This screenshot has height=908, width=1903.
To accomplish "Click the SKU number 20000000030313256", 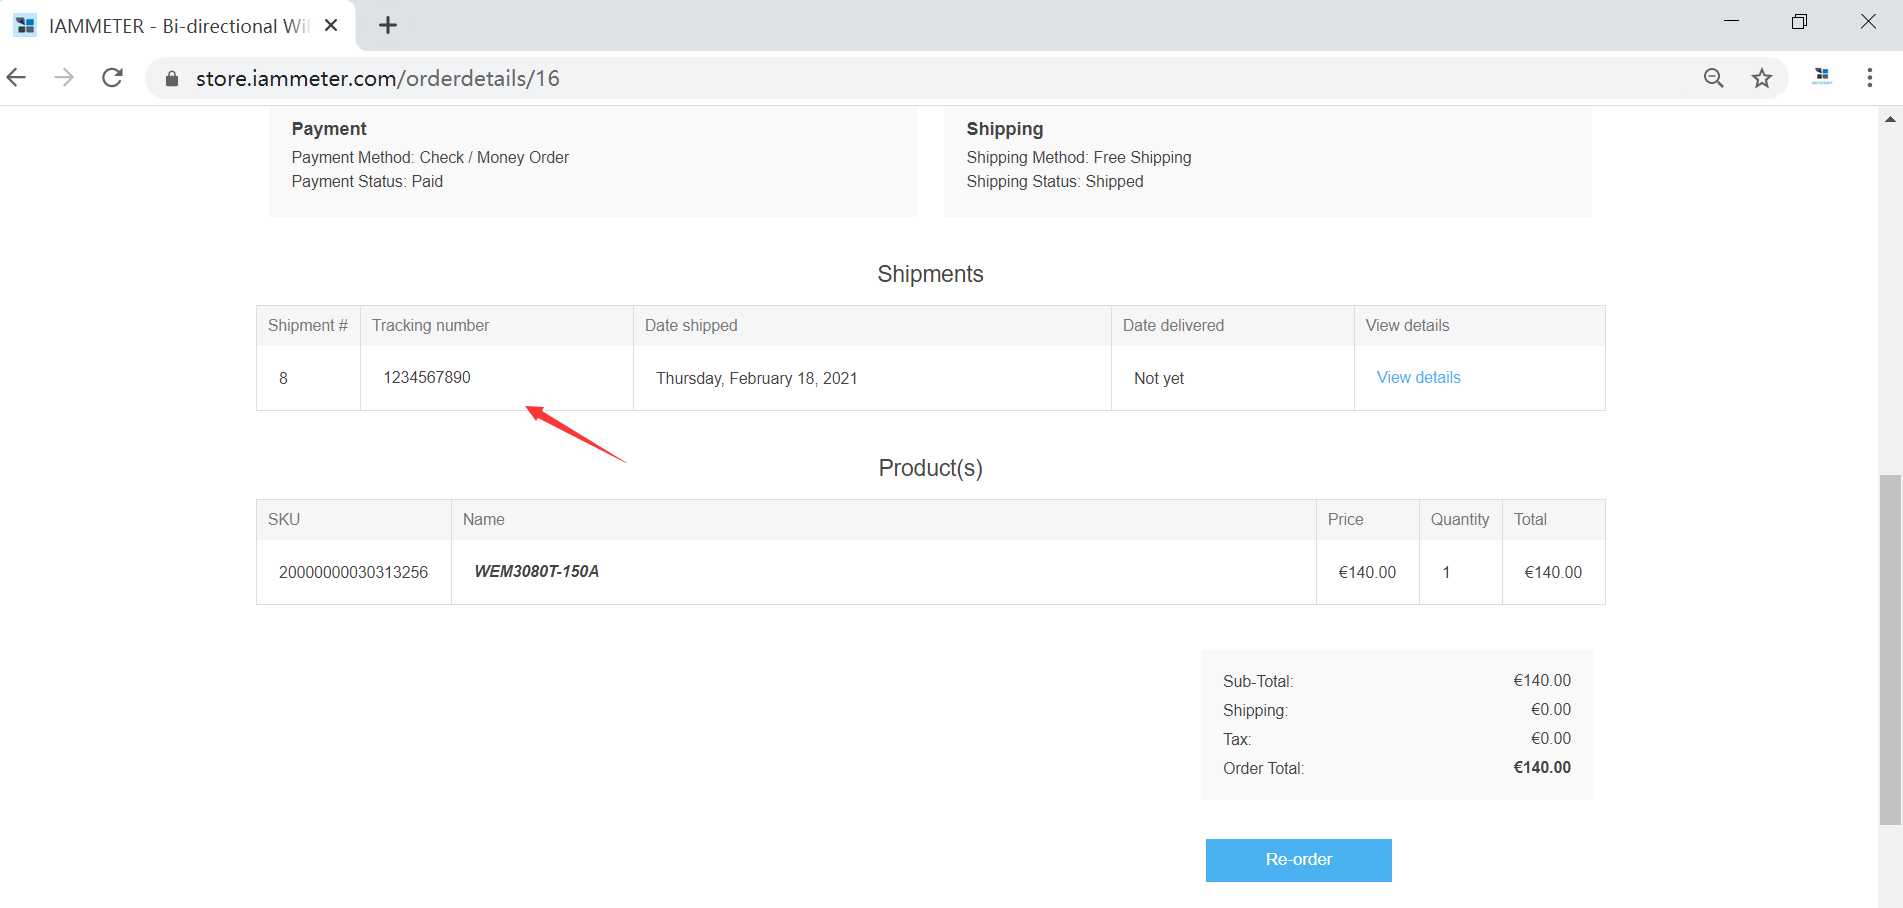I will [353, 572].
